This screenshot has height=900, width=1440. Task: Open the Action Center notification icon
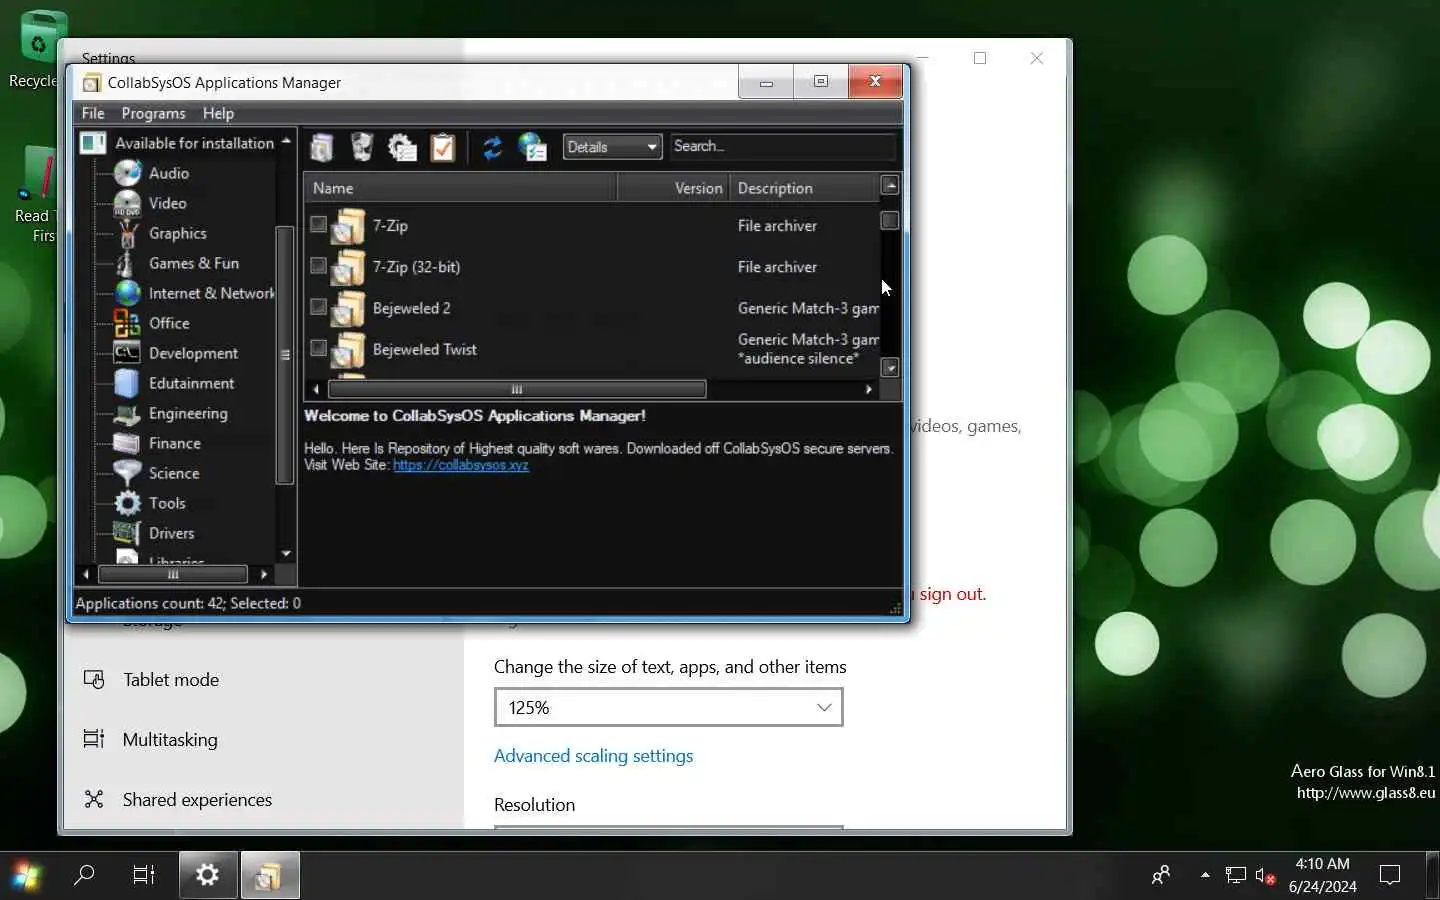1390,876
